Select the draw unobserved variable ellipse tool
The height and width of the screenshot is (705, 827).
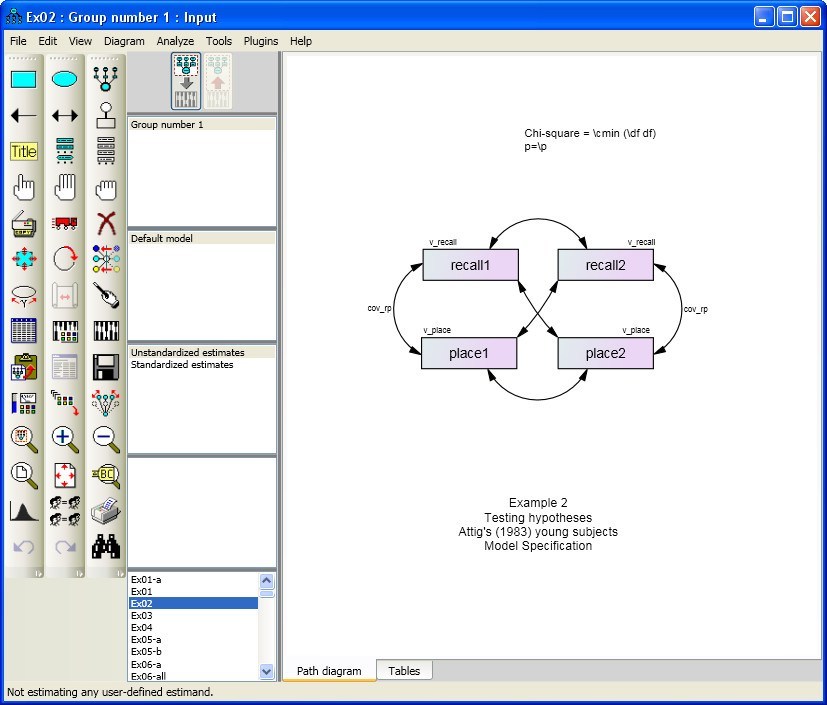click(65, 79)
